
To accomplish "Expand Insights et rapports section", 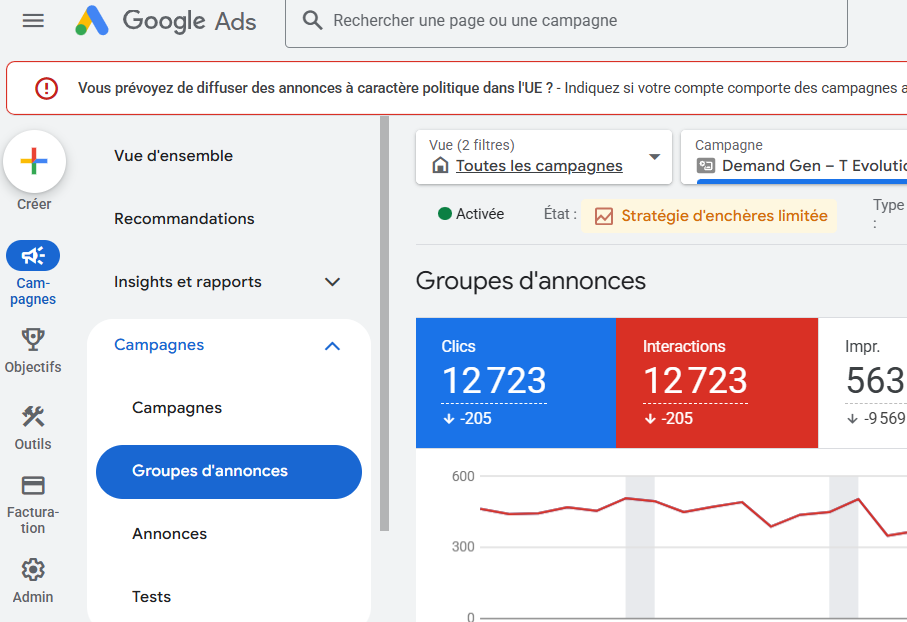I will pos(333,282).
